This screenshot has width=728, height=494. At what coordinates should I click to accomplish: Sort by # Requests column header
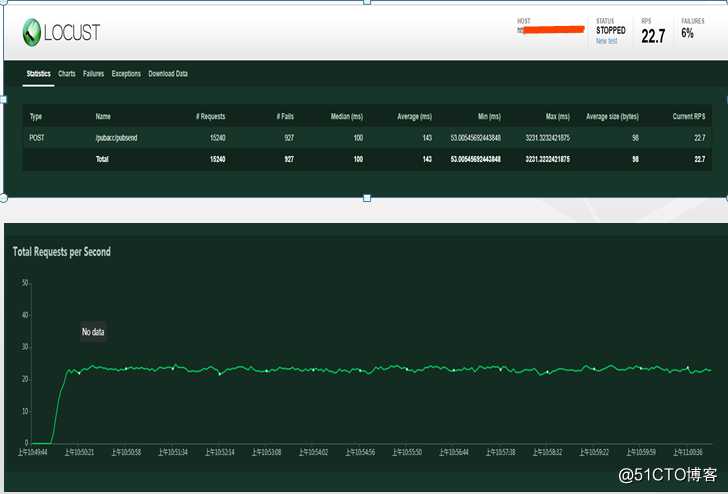point(209,116)
